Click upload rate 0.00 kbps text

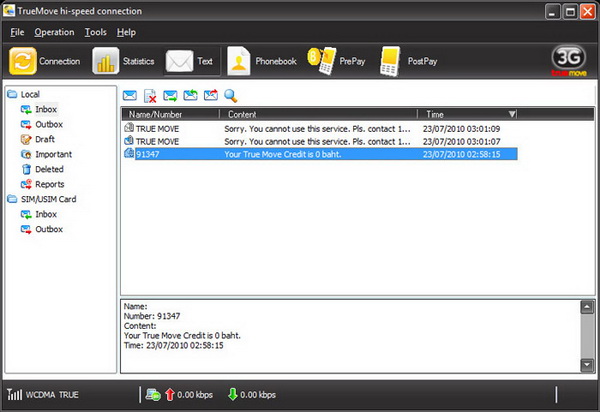point(195,394)
